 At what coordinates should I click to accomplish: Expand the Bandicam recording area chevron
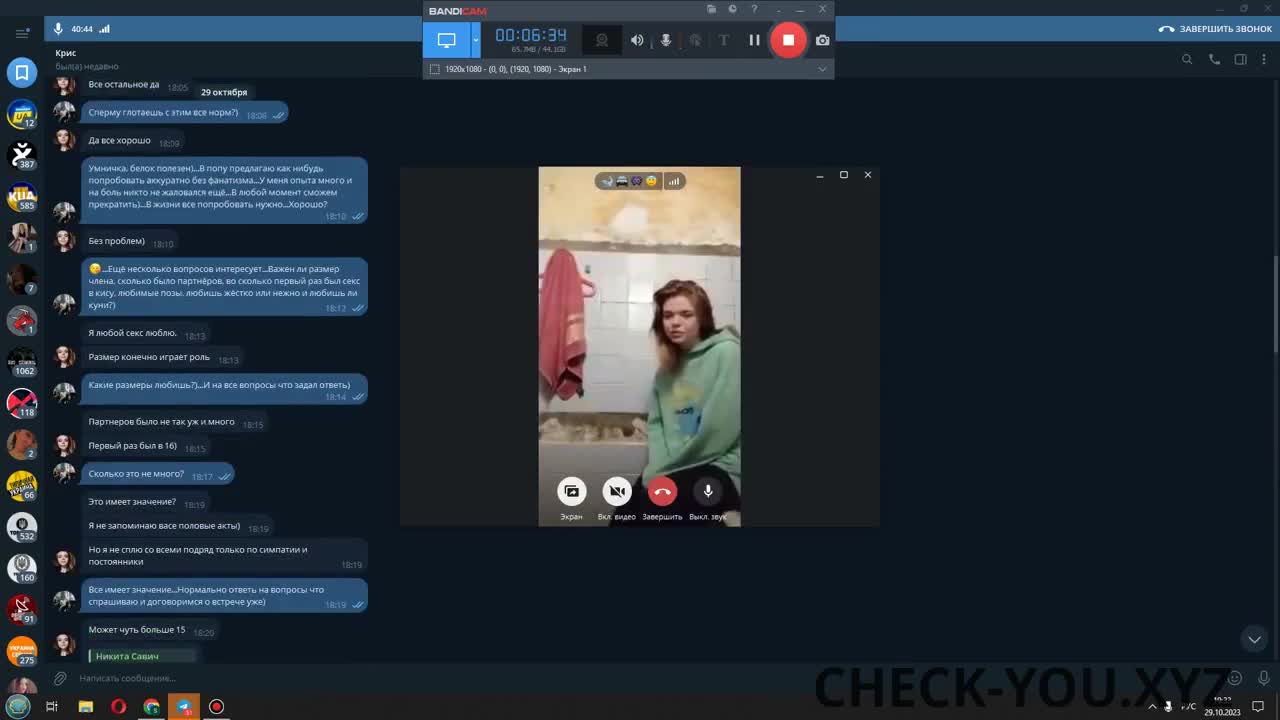click(822, 69)
